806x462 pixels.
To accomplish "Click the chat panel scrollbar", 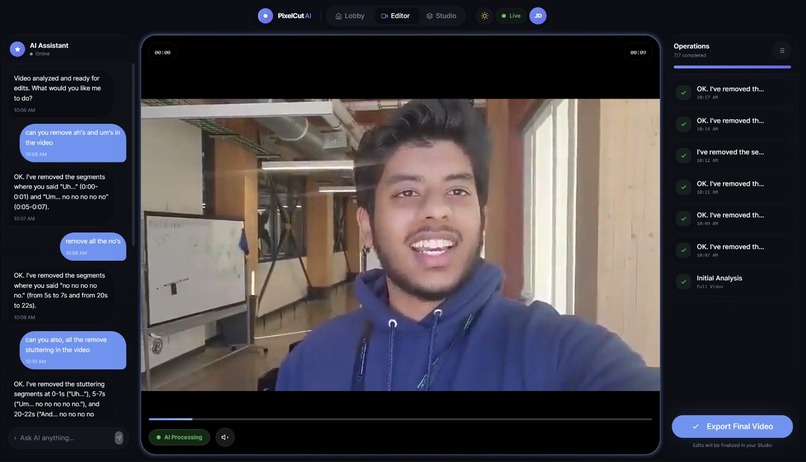I will (x=134, y=154).
